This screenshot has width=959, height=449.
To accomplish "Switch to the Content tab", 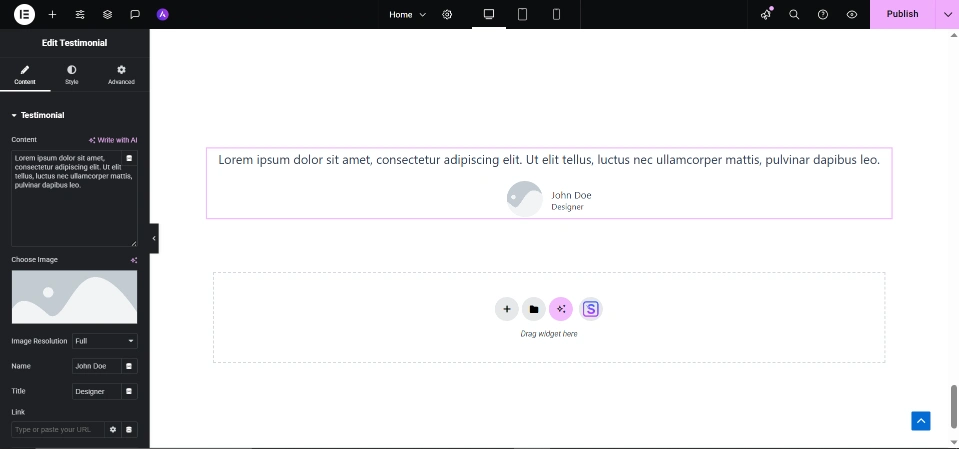I will [x=25, y=75].
